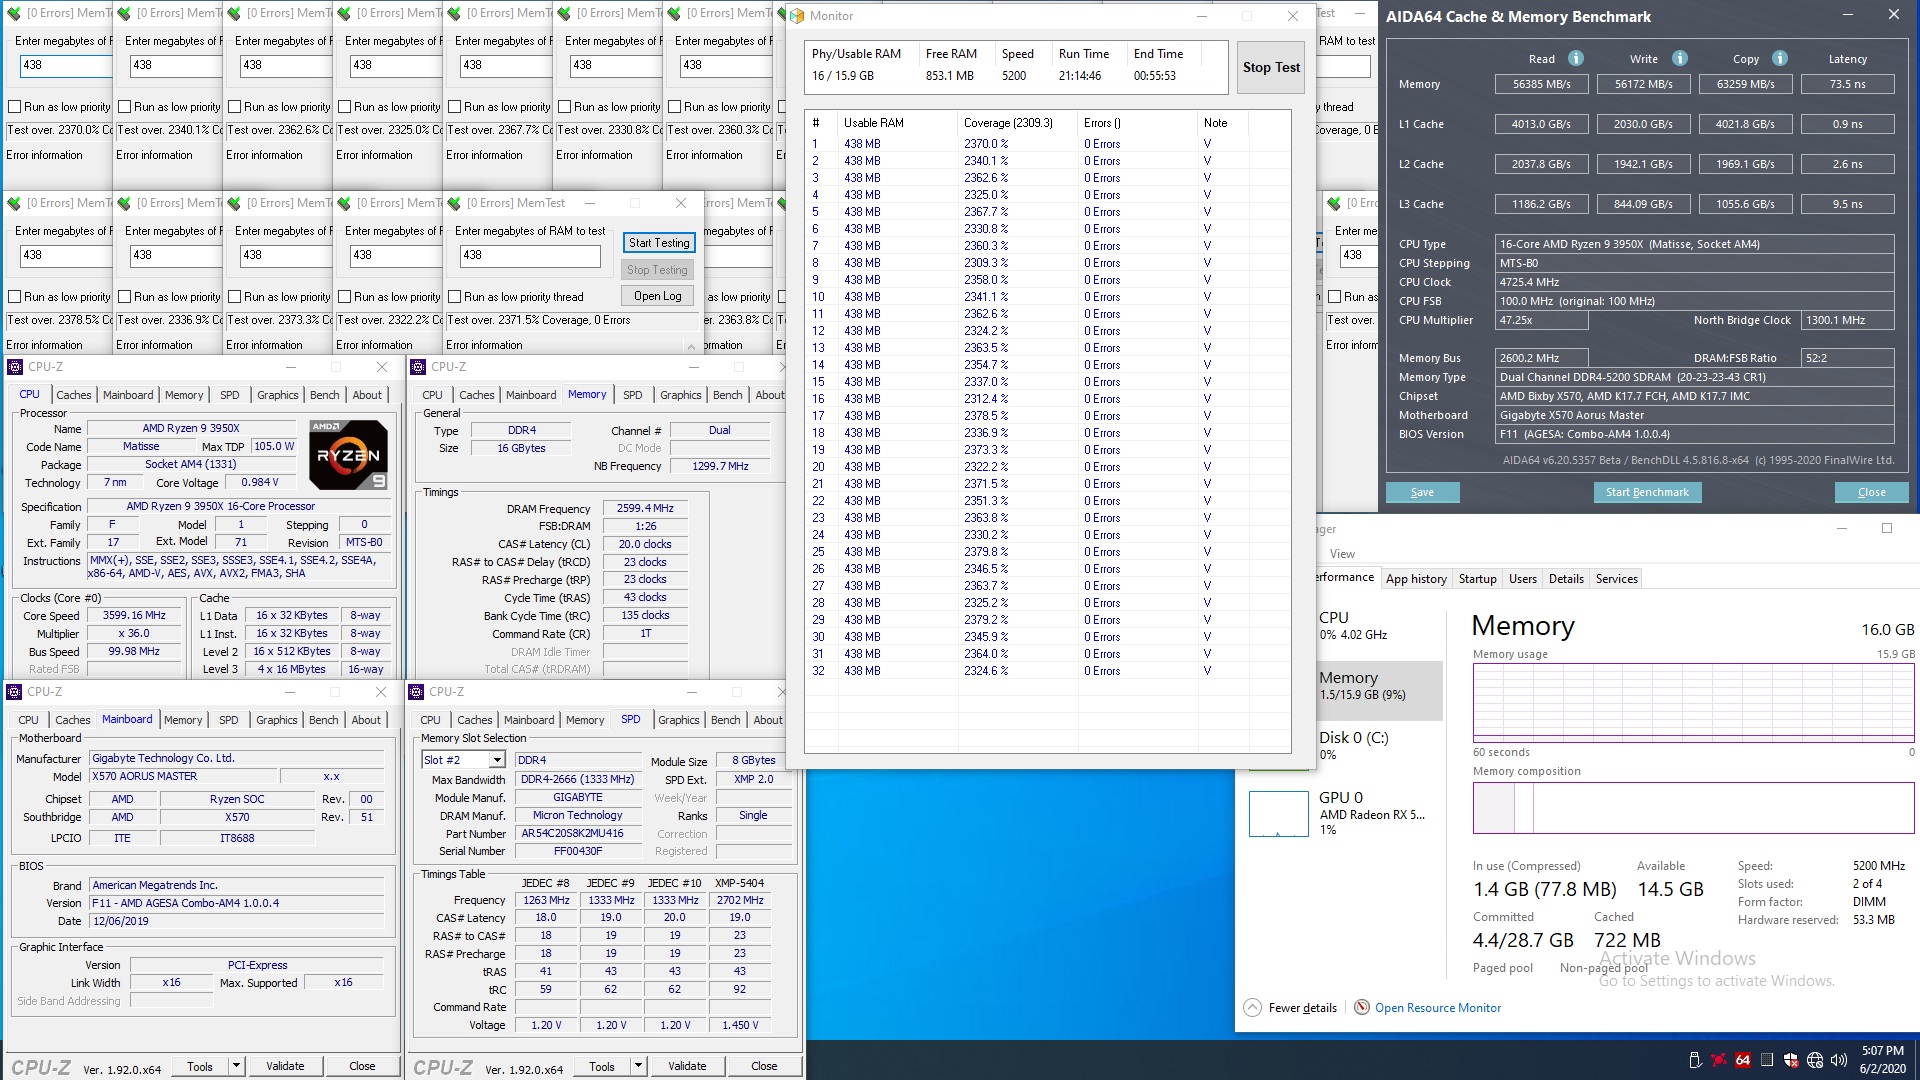Viewport: 1920px width, 1080px height.
Task: Toggle low priority in MemTest showing 2370.0% coverage
Action: pos(15,107)
